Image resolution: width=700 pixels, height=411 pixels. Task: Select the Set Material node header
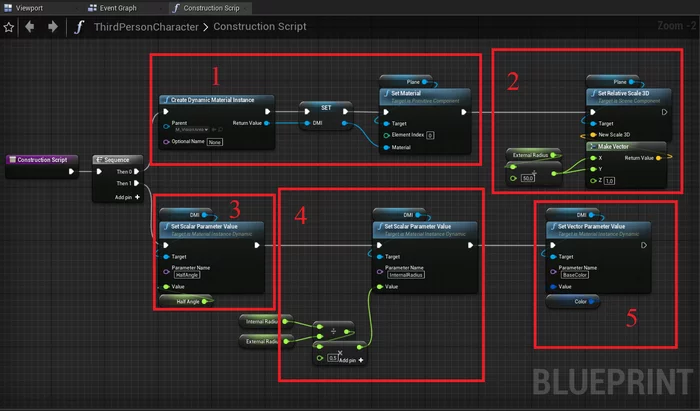pos(425,96)
